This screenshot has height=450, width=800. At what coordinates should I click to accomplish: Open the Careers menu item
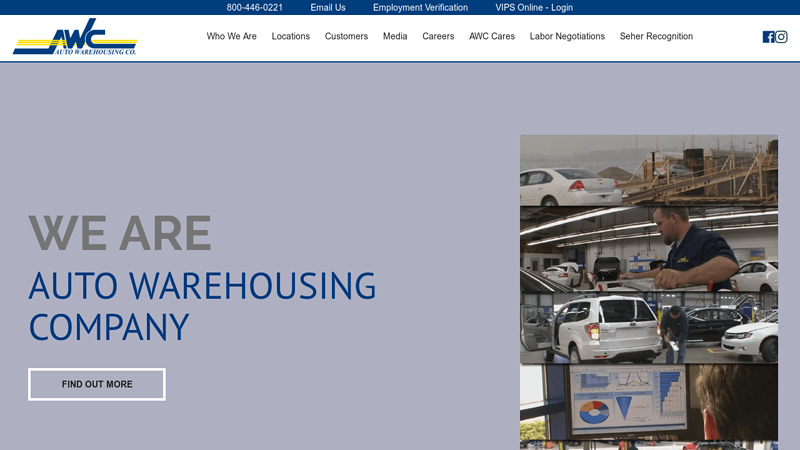[x=438, y=36]
